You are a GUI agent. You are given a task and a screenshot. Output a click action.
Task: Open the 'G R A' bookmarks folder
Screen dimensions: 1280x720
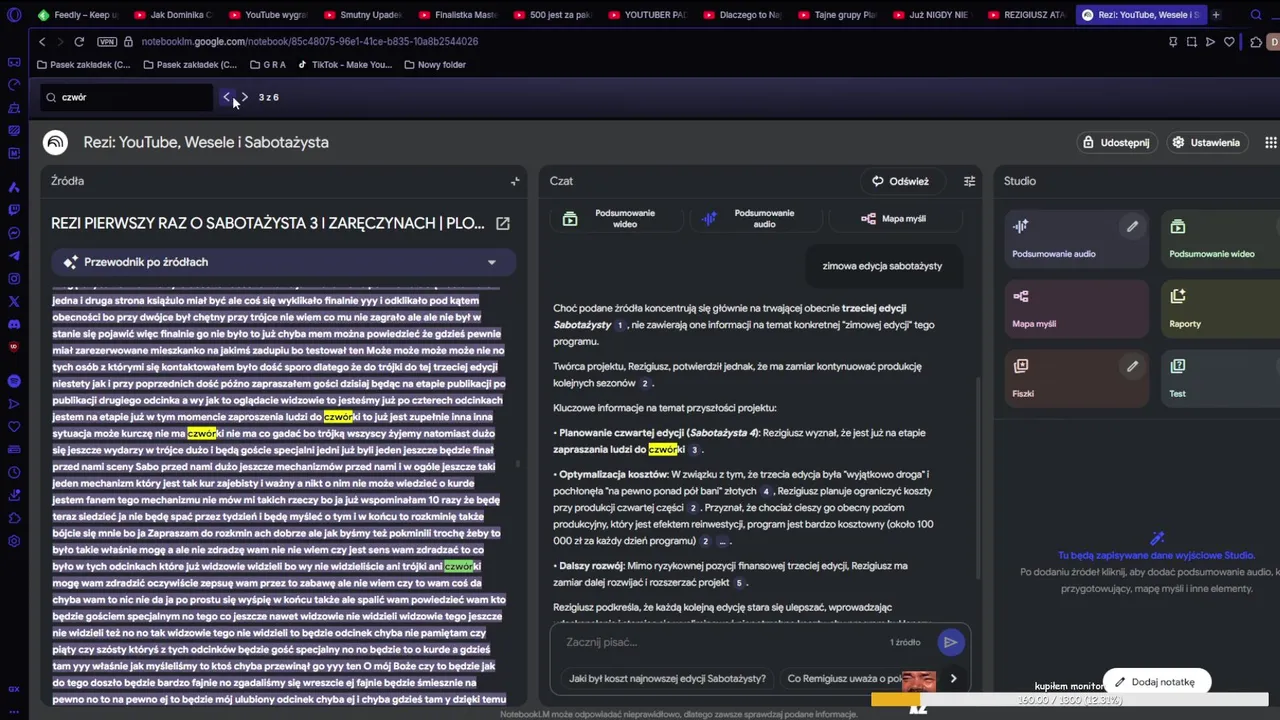click(267, 65)
